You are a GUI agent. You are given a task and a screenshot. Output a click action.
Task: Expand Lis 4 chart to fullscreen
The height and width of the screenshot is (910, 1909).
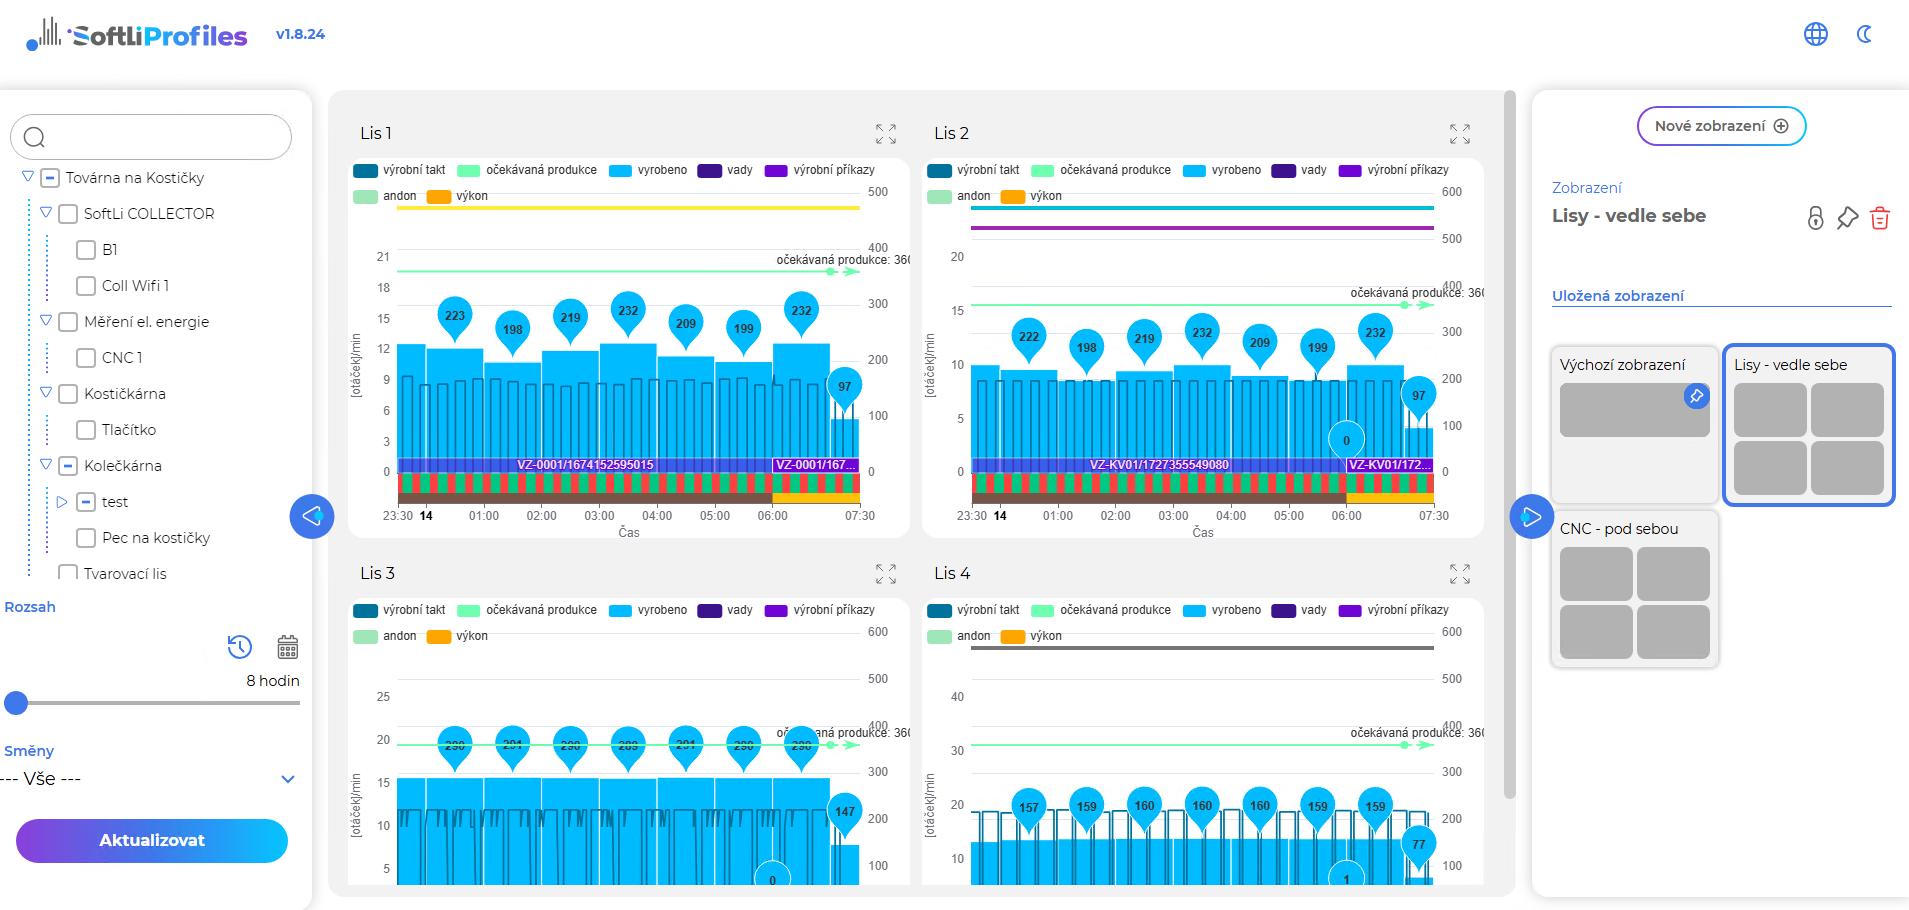pos(1460,574)
